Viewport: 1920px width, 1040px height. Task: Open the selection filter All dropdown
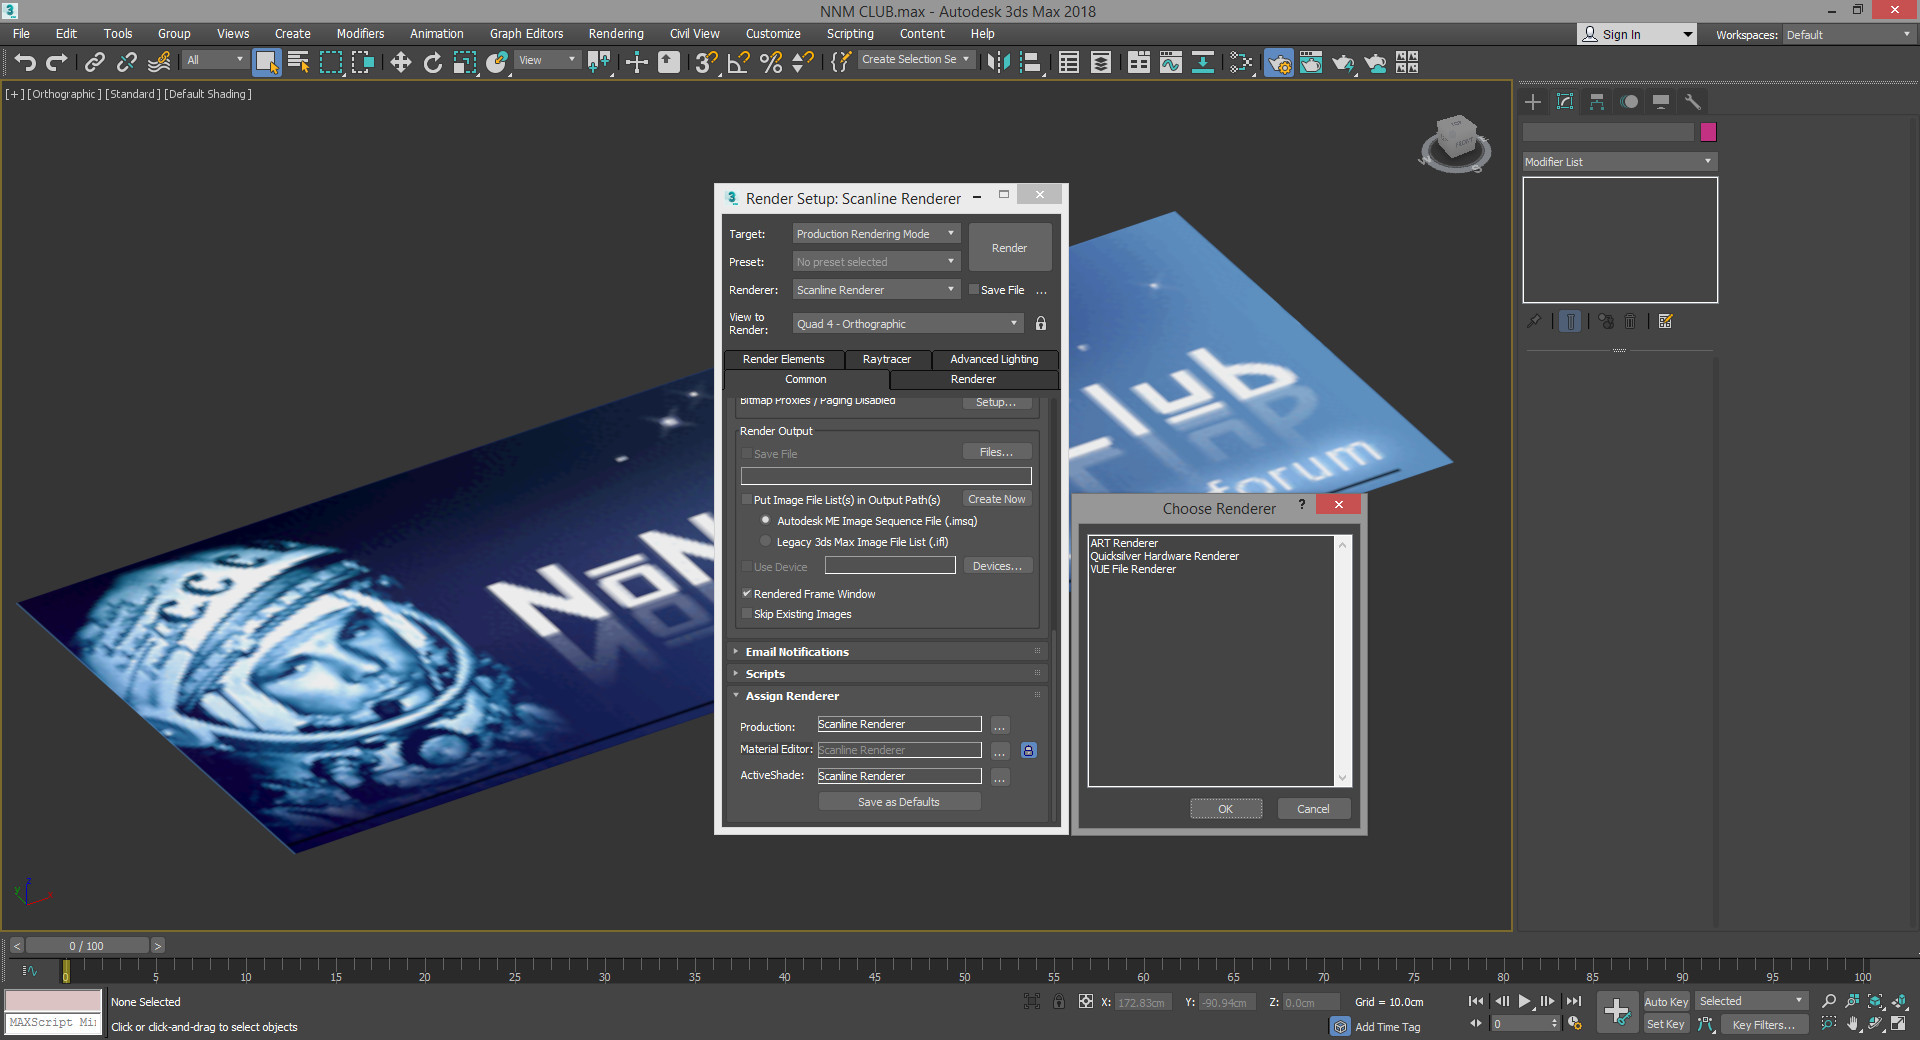215,60
